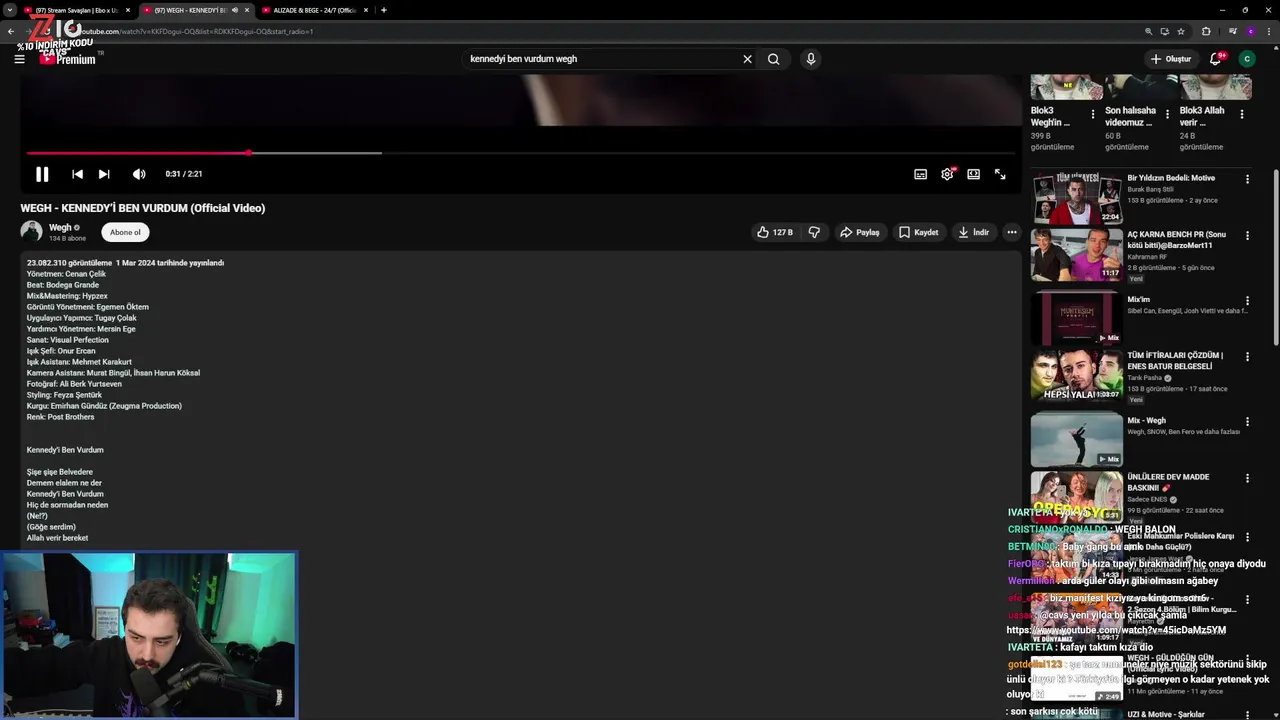Open YouTube notifications bell
1280x720 pixels.
(x=1216, y=59)
